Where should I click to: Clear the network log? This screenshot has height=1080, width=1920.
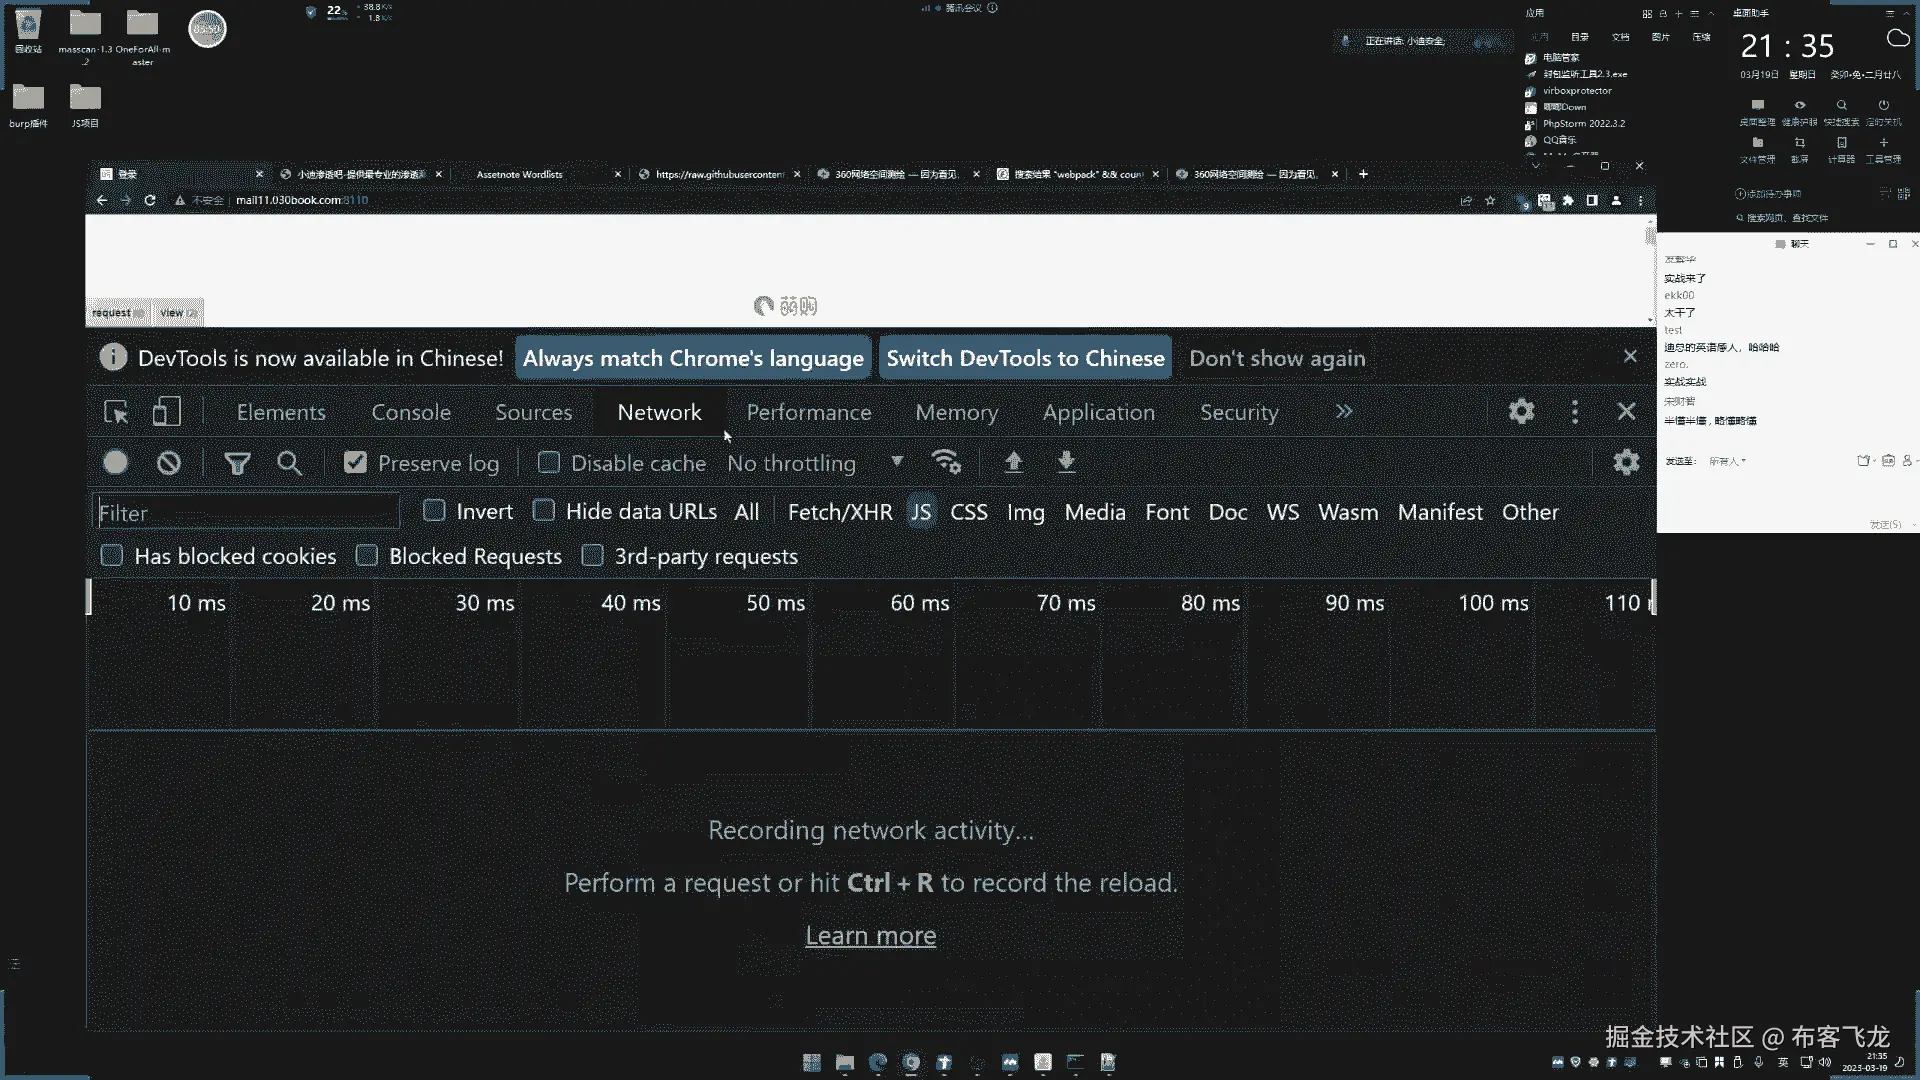169,463
